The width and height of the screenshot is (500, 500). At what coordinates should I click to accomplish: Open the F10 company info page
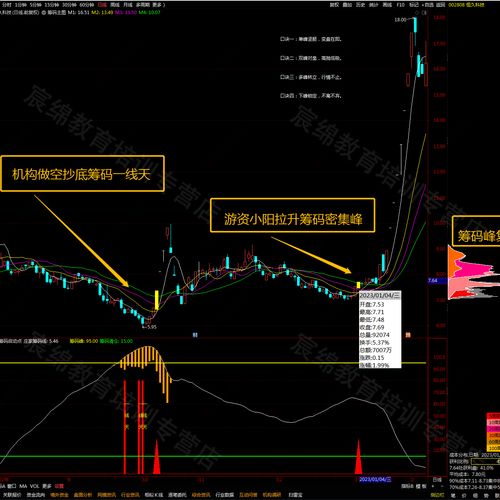[x=401, y=5]
